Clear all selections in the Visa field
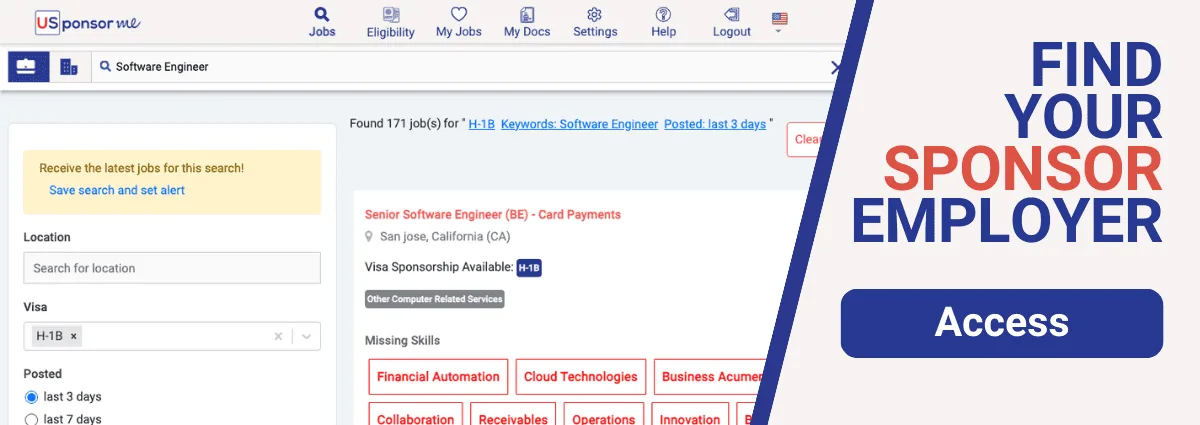Image resolution: width=1200 pixels, height=425 pixels. point(278,337)
